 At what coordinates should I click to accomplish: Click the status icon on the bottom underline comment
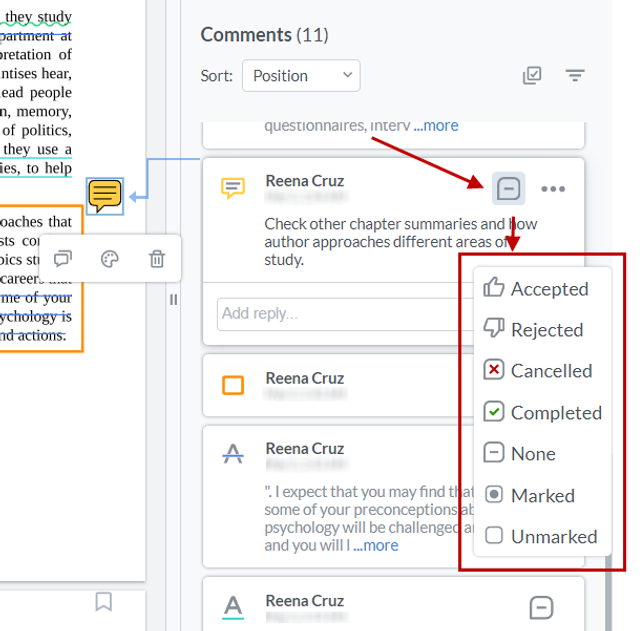point(541,608)
